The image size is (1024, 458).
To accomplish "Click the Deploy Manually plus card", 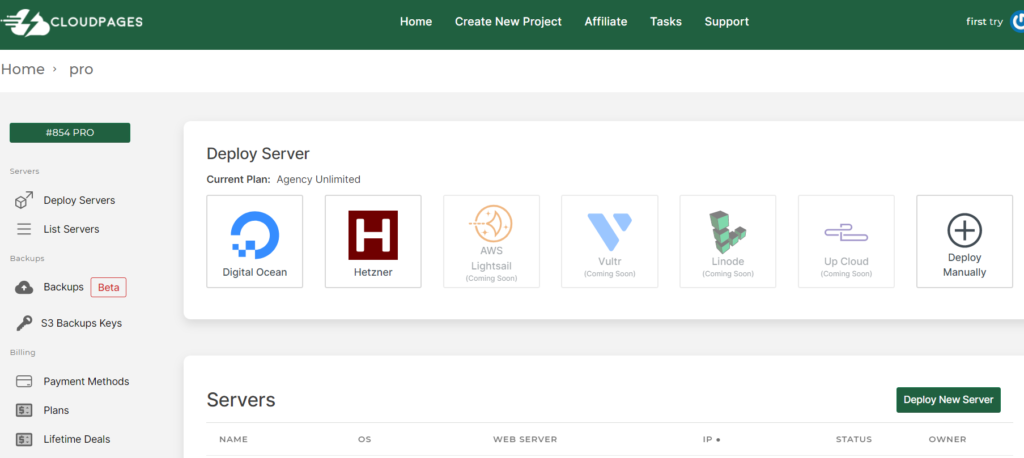I will click(965, 241).
